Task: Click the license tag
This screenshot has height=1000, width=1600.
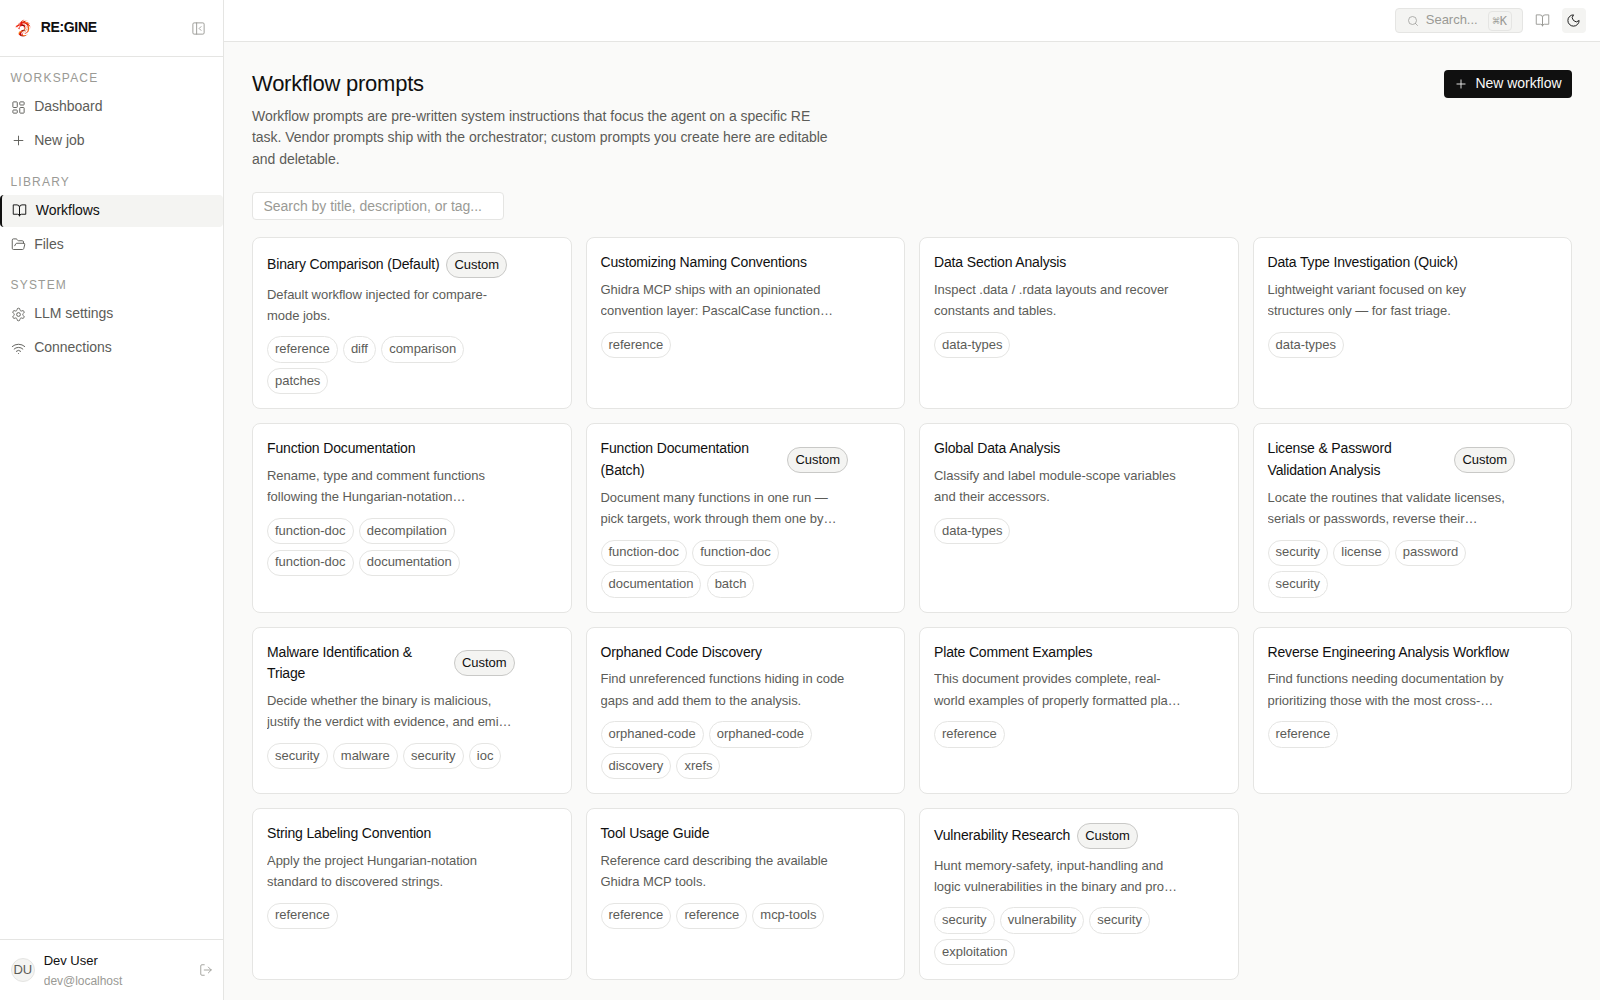Action: tap(1361, 552)
